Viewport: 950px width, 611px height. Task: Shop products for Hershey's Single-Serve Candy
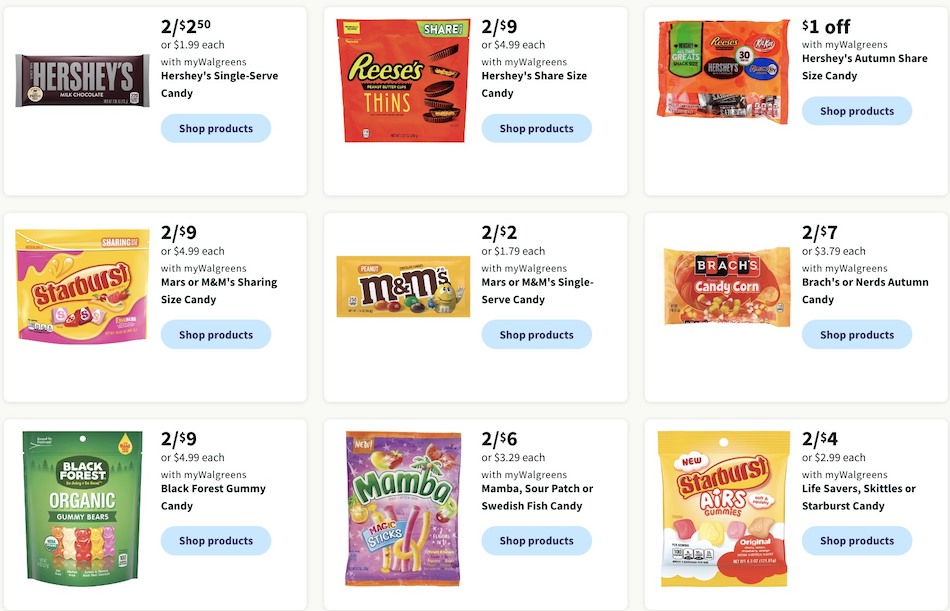point(216,129)
